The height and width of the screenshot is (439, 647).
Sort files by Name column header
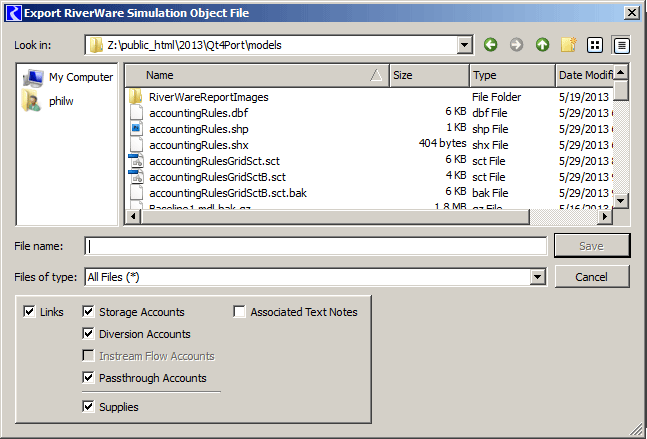257,75
